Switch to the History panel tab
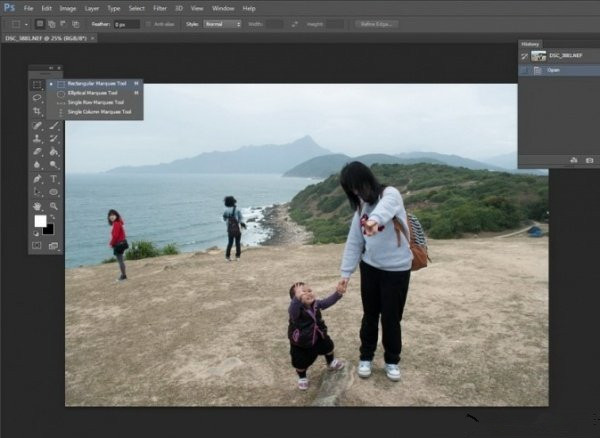The image size is (600, 438). (x=530, y=44)
